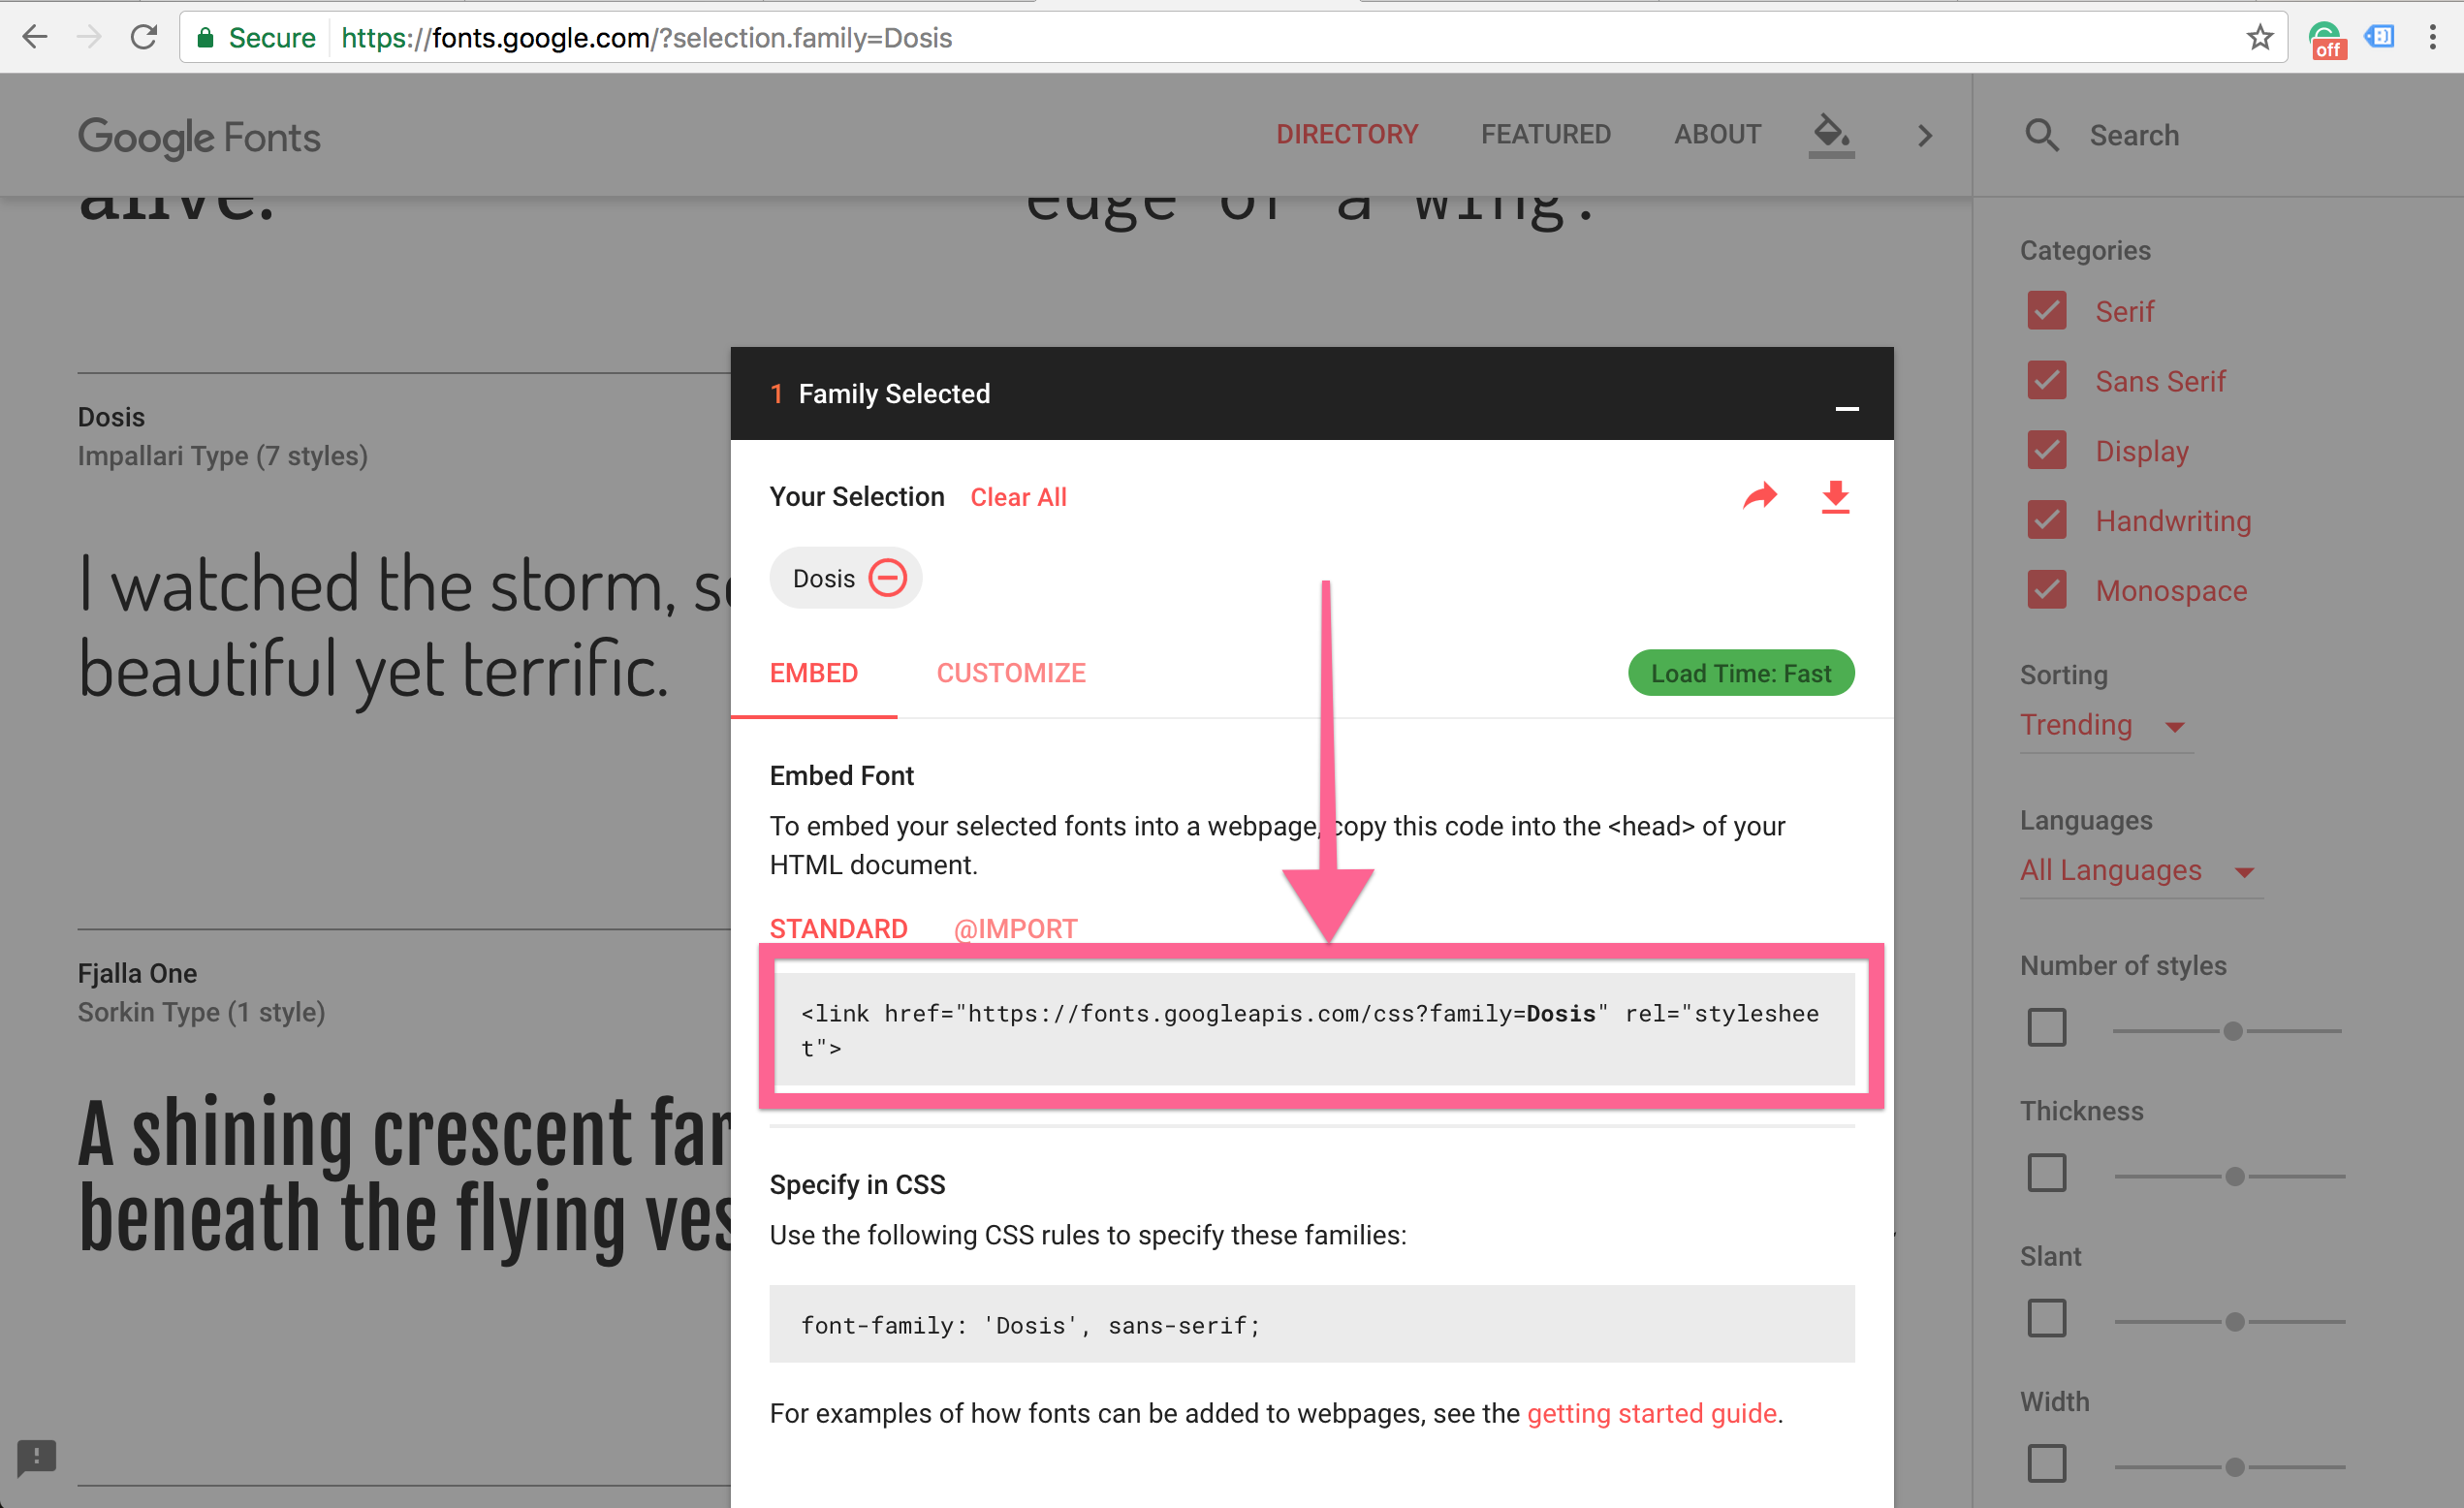Click the search magnifier icon

click(2041, 135)
